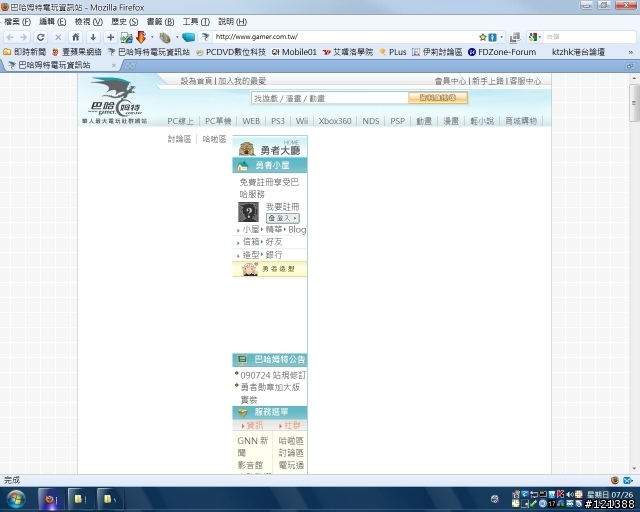Click the 勇者造型 banner
The width and height of the screenshot is (640, 512).
[x=270, y=269]
